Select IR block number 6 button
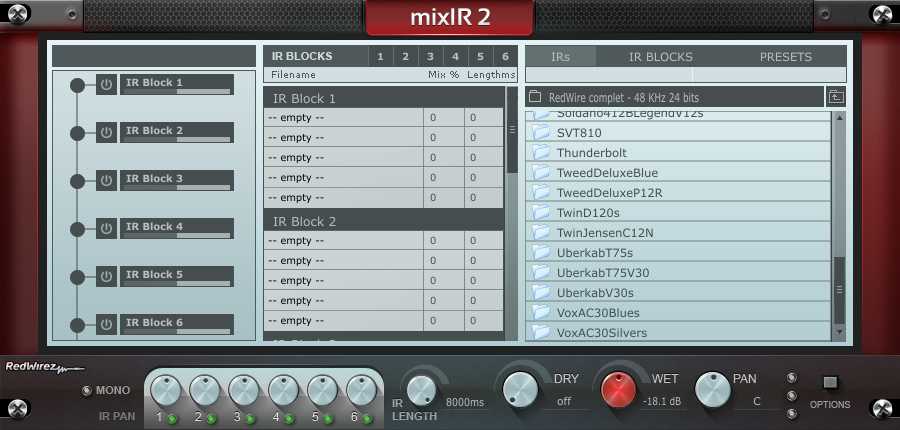This screenshot has height=430, width=900. point(505,57)
